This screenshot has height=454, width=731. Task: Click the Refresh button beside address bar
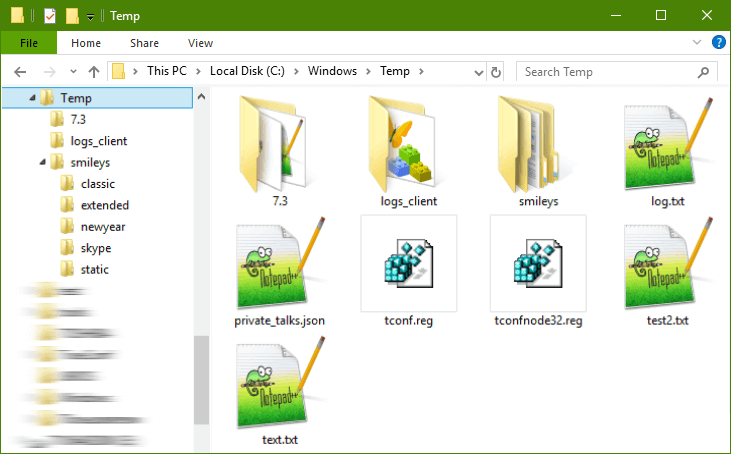coord(495,72)
